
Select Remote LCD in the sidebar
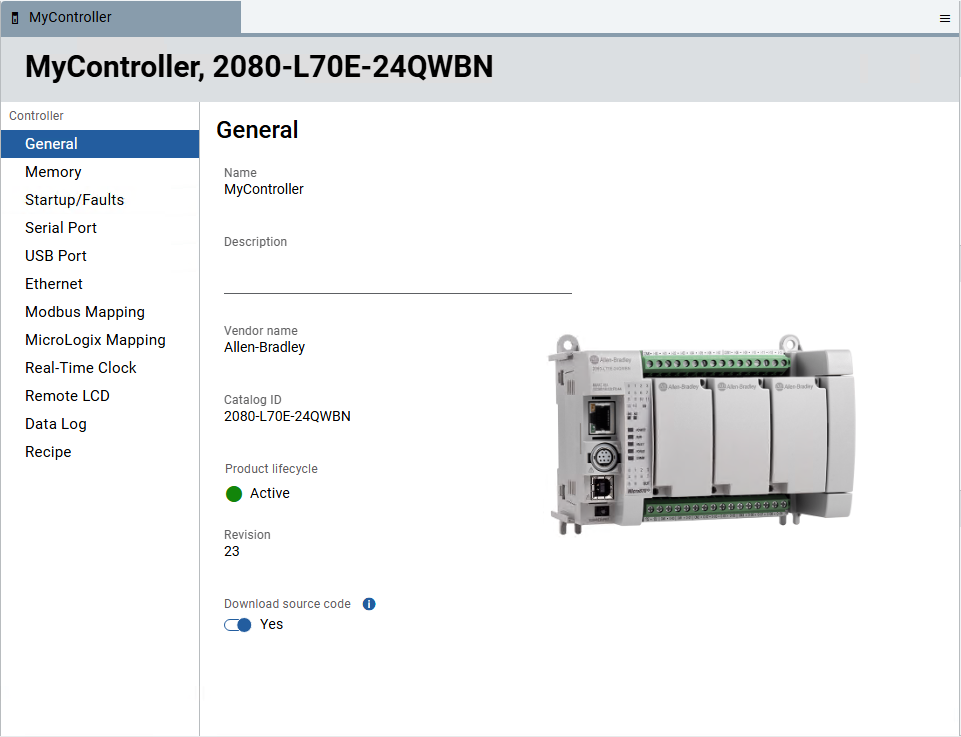(67, 396)
